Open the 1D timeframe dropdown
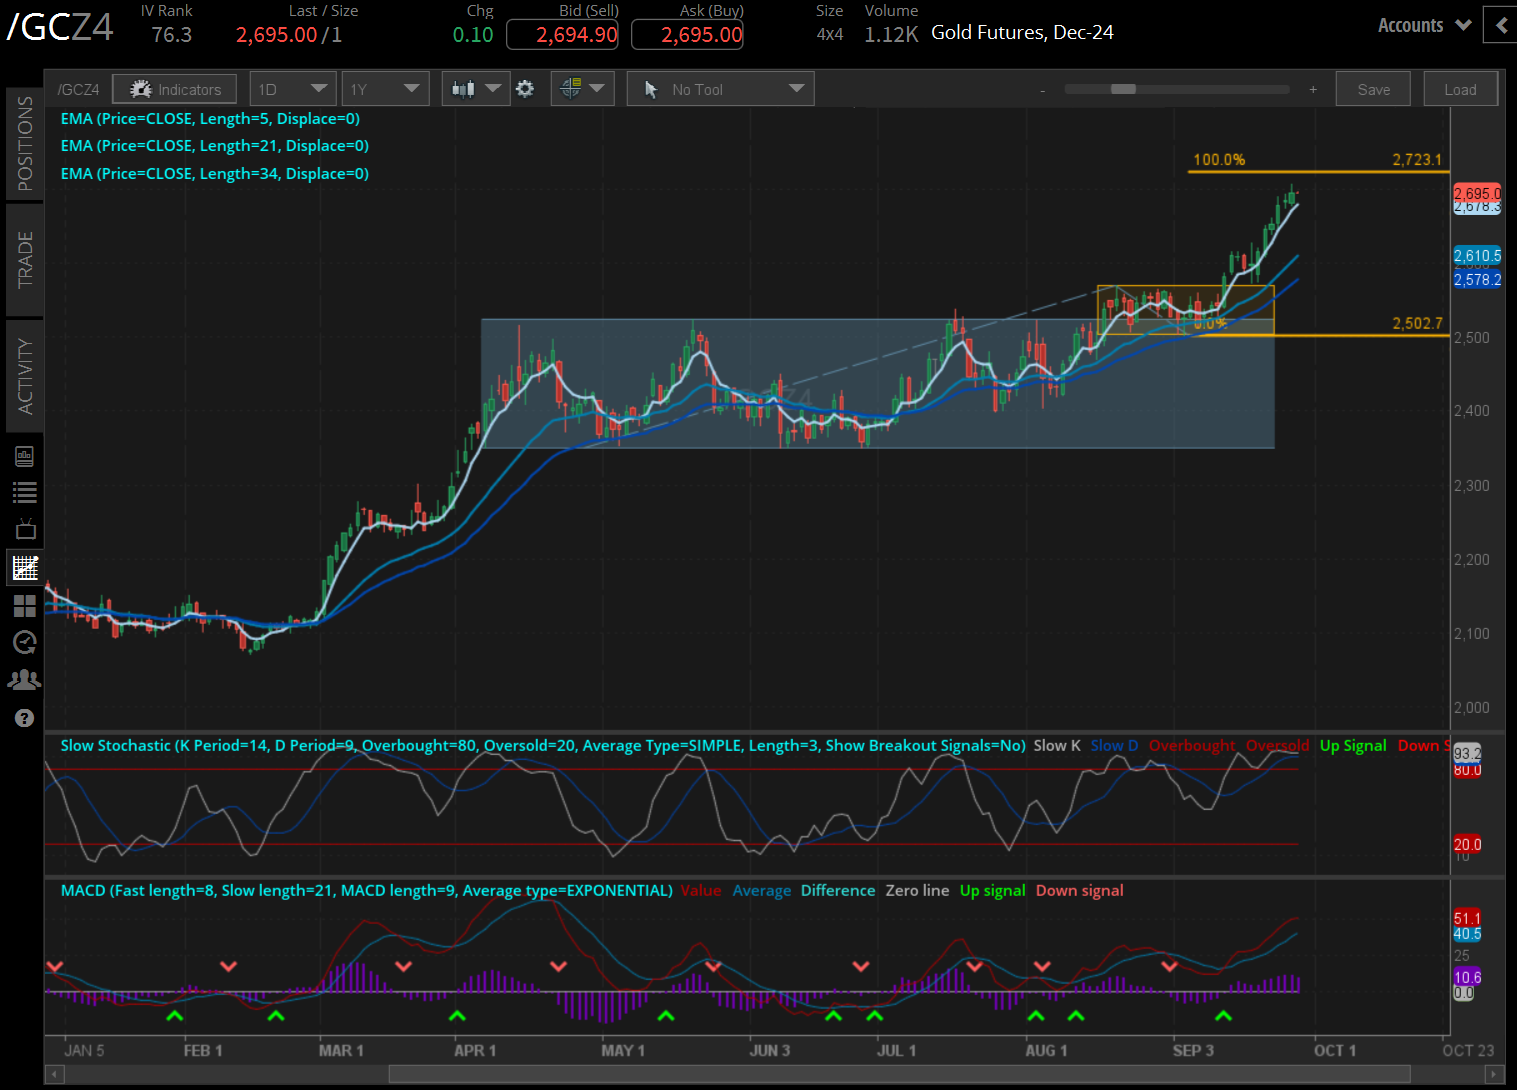Viewport: 1517px width, 1090px height. pyautogui.click(x=292, y=88)
